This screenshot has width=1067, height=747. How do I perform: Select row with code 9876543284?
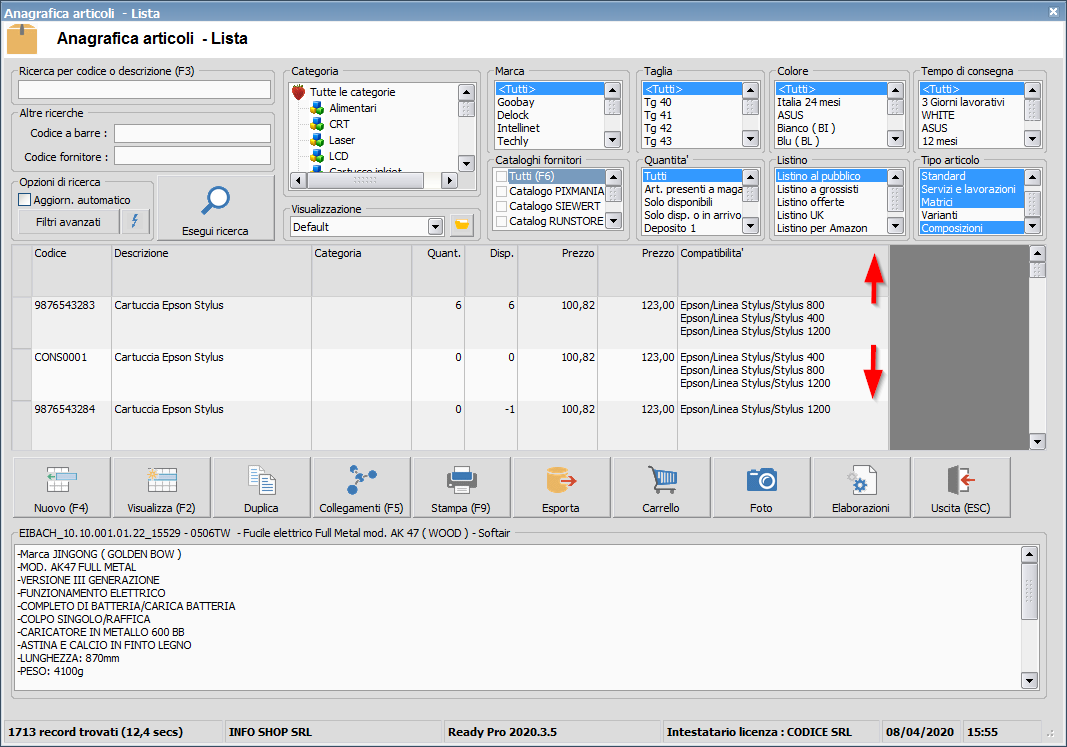pyautogui.click(x=450, y=425)
